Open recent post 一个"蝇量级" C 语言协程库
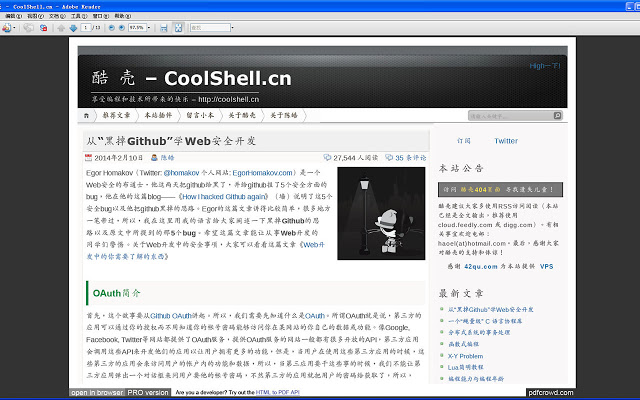 tap(485, 321)
